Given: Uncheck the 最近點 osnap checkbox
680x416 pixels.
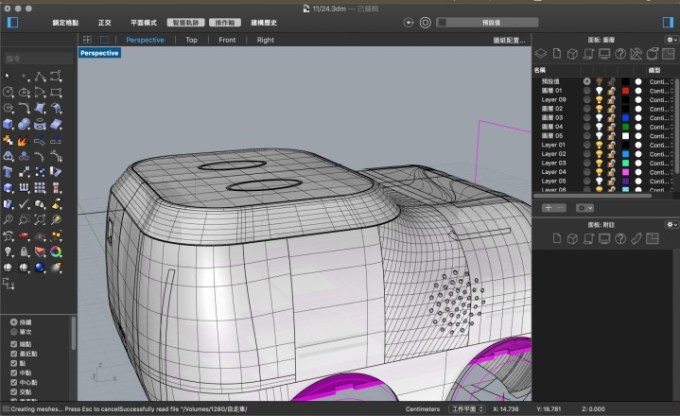Looking at the screenshot, I should coord(13,354).
